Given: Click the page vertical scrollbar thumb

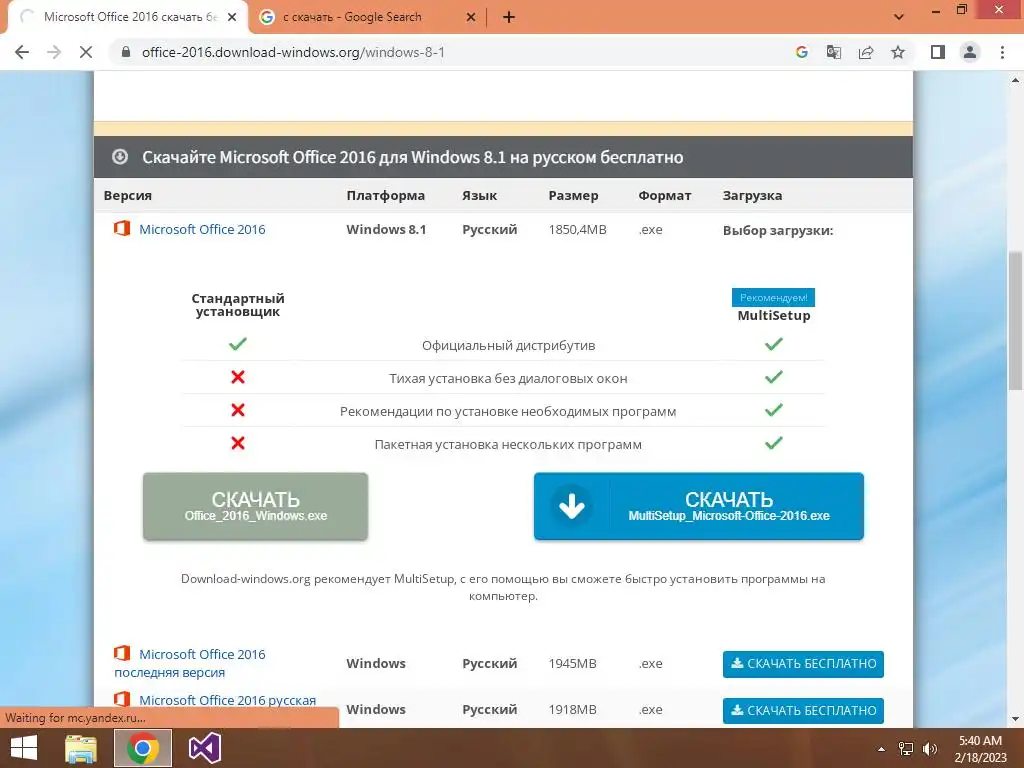Looking at the screenshot, I should coord(1016,321).
